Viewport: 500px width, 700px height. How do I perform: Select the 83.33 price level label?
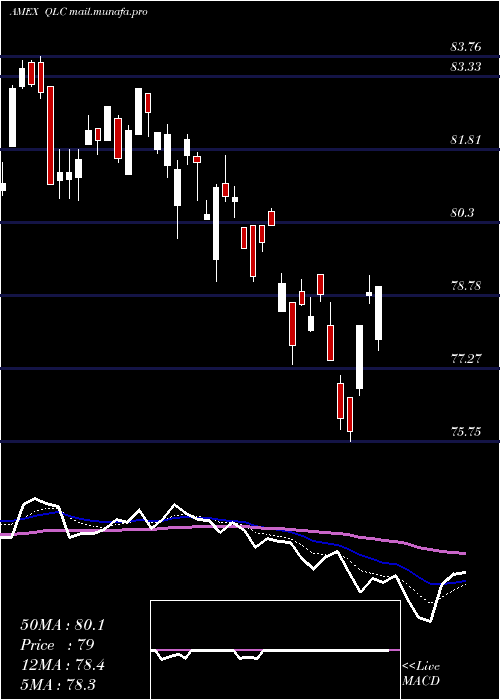click(466, 67)
